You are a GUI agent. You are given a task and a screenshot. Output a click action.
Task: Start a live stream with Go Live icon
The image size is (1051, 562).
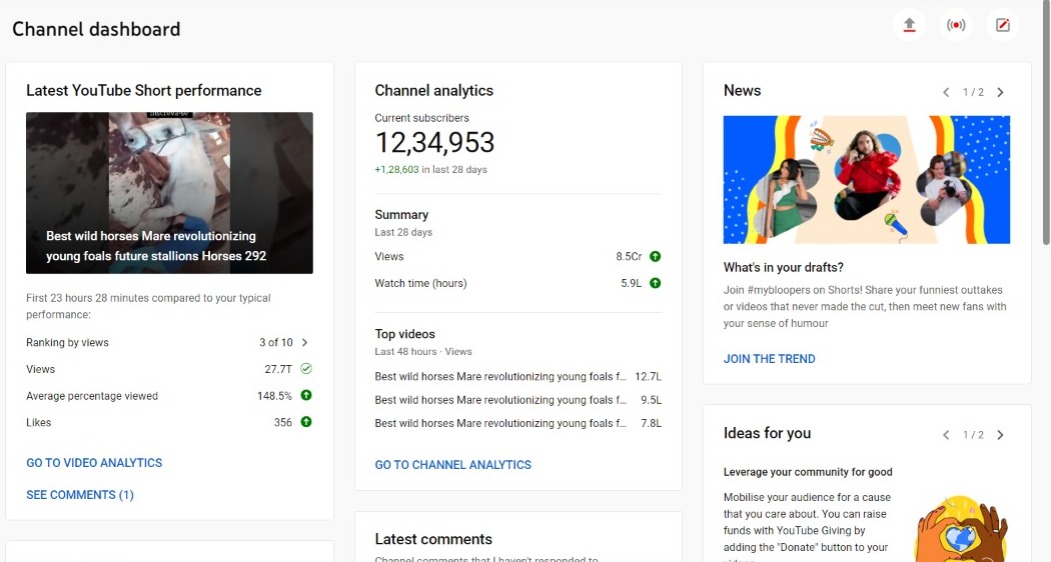(x=956, y=25)
